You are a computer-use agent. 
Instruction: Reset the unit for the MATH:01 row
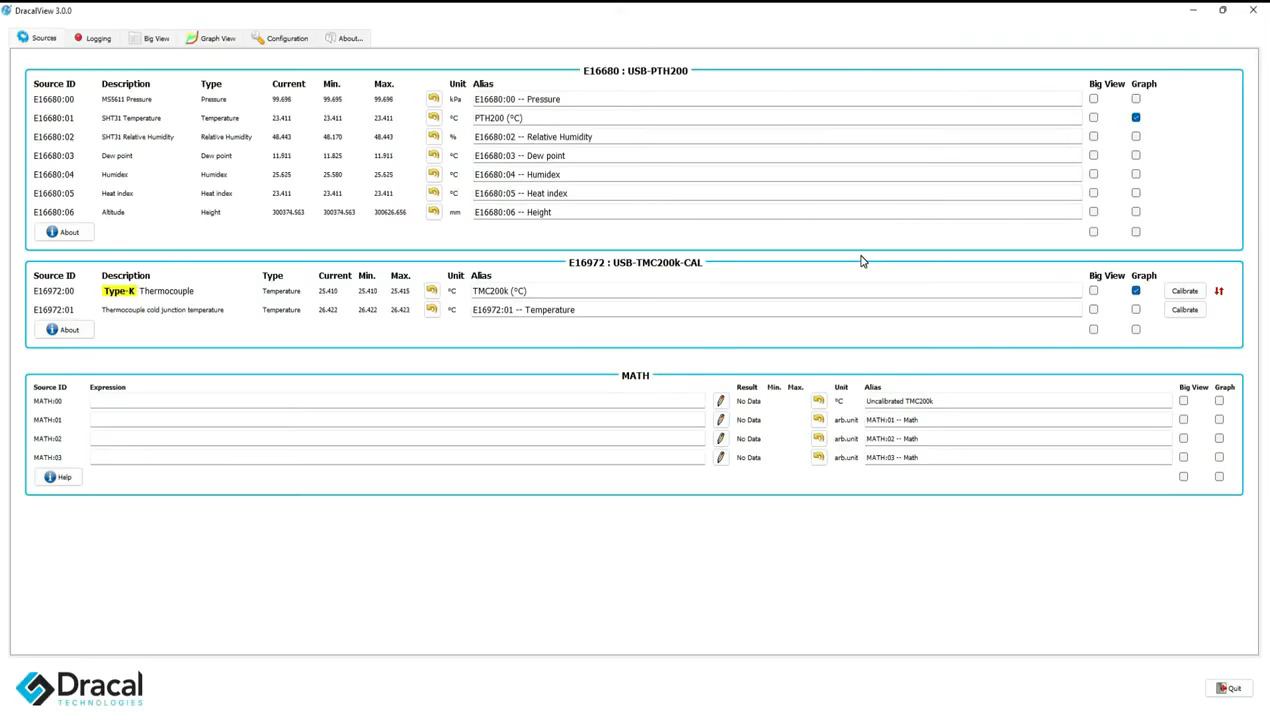(818, 420)
